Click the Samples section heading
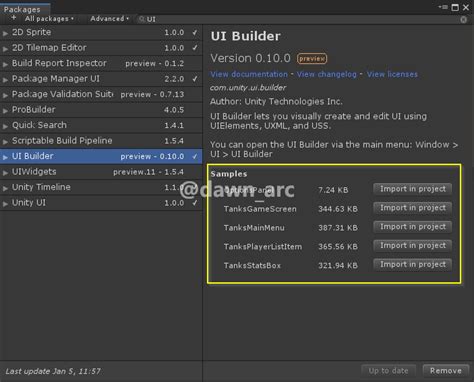 click(229, 174)
